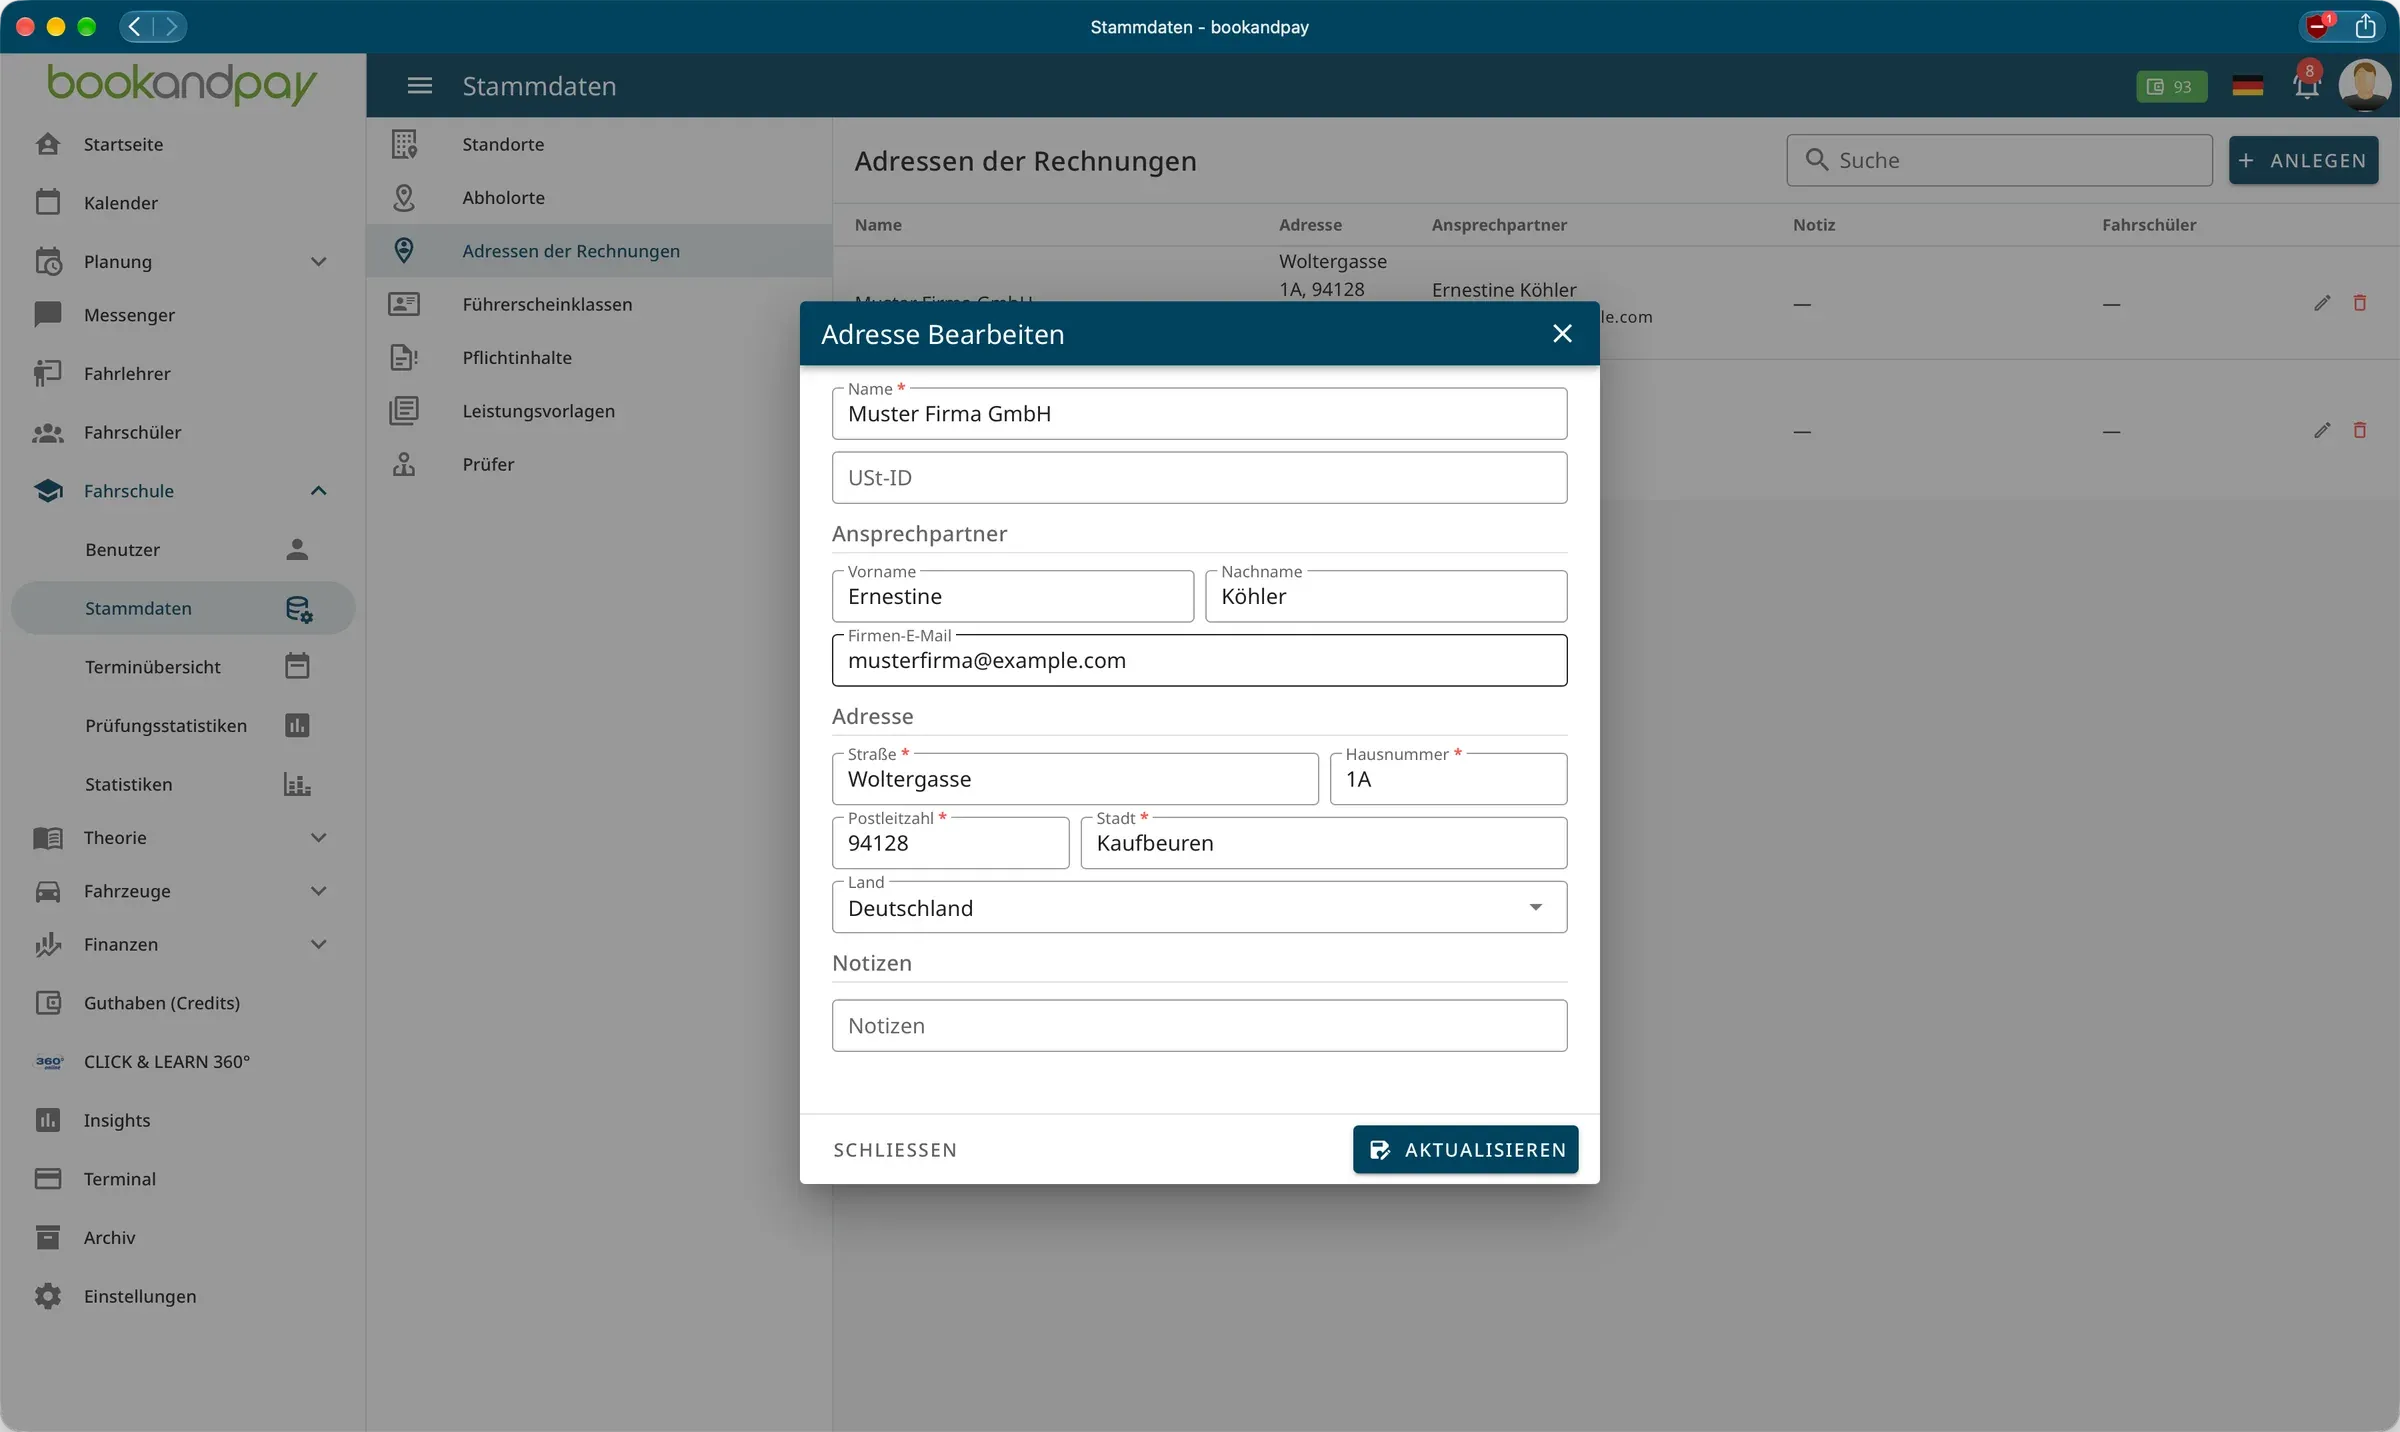Click the Standorte building icon
Viewport: 2400px width, 1432px height.
(404, 144)
